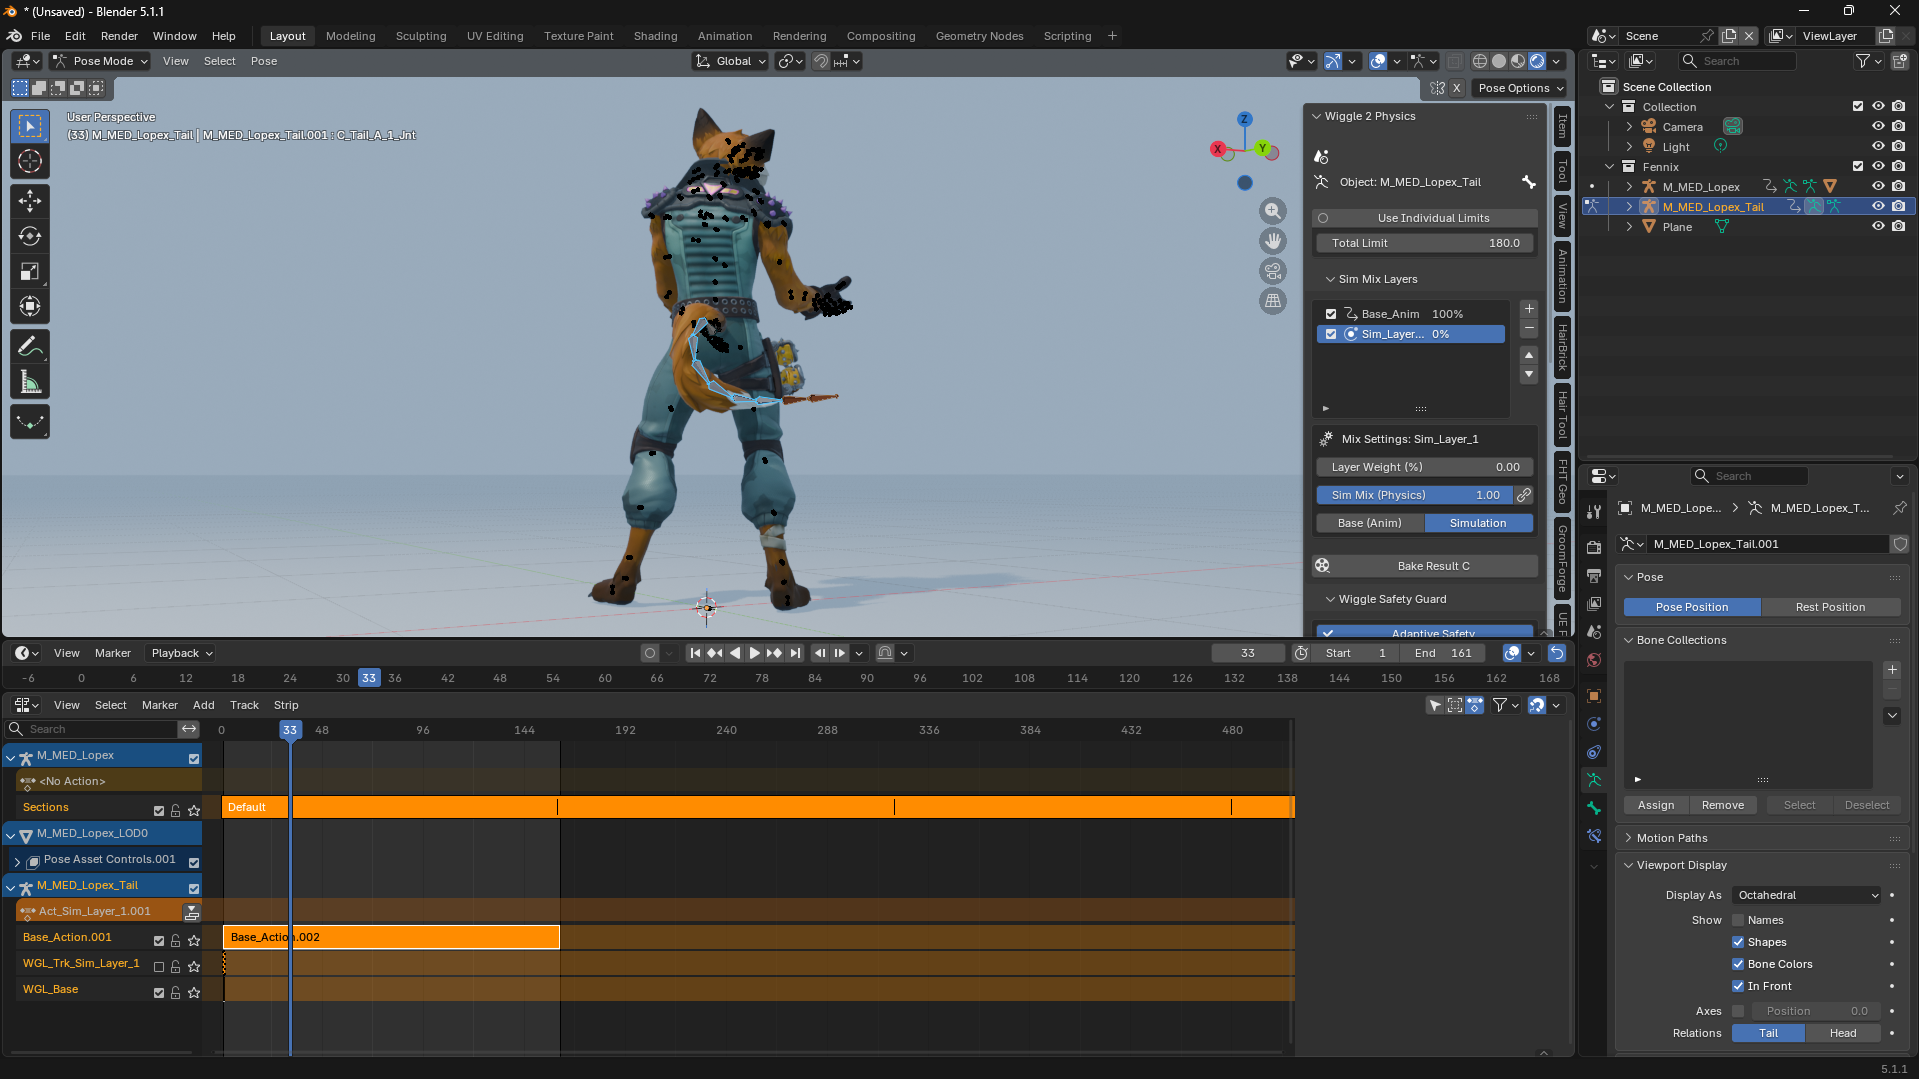Open Display As Octahedral dropdown
The image size is (1919, 1079).
(1808, 895)
